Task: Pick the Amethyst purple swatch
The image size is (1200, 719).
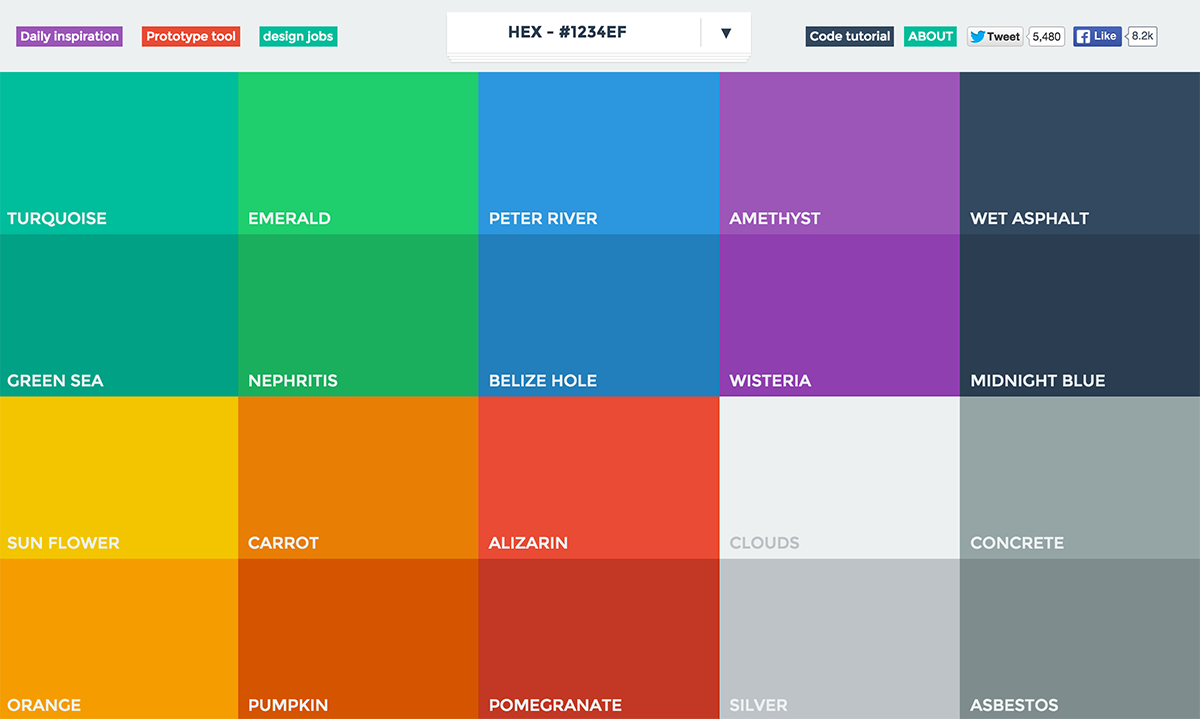Action: tap(838, 150)
